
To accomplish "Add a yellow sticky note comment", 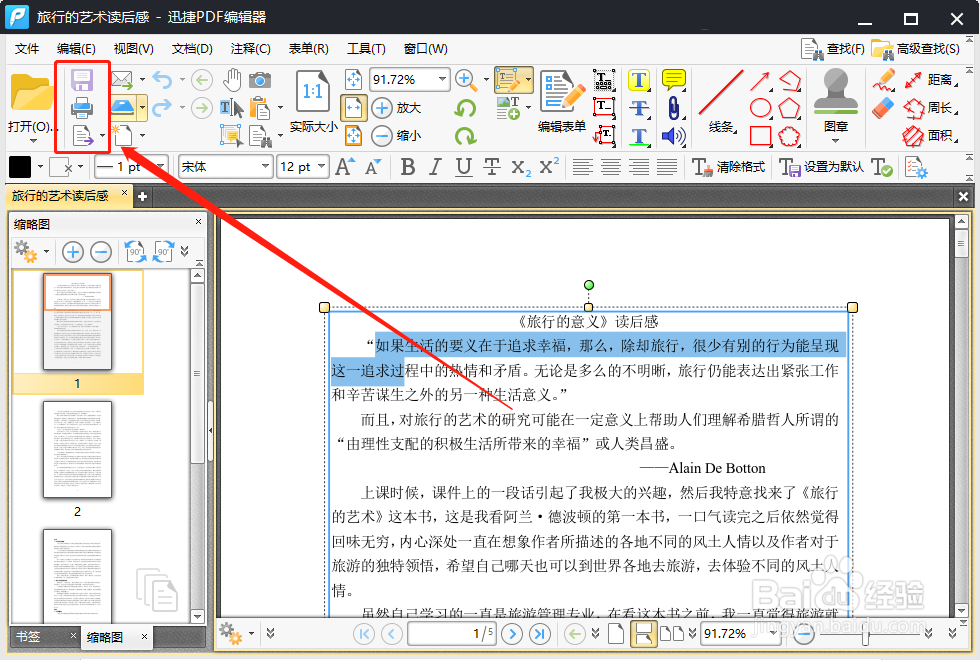I will [x=674, y=80].
